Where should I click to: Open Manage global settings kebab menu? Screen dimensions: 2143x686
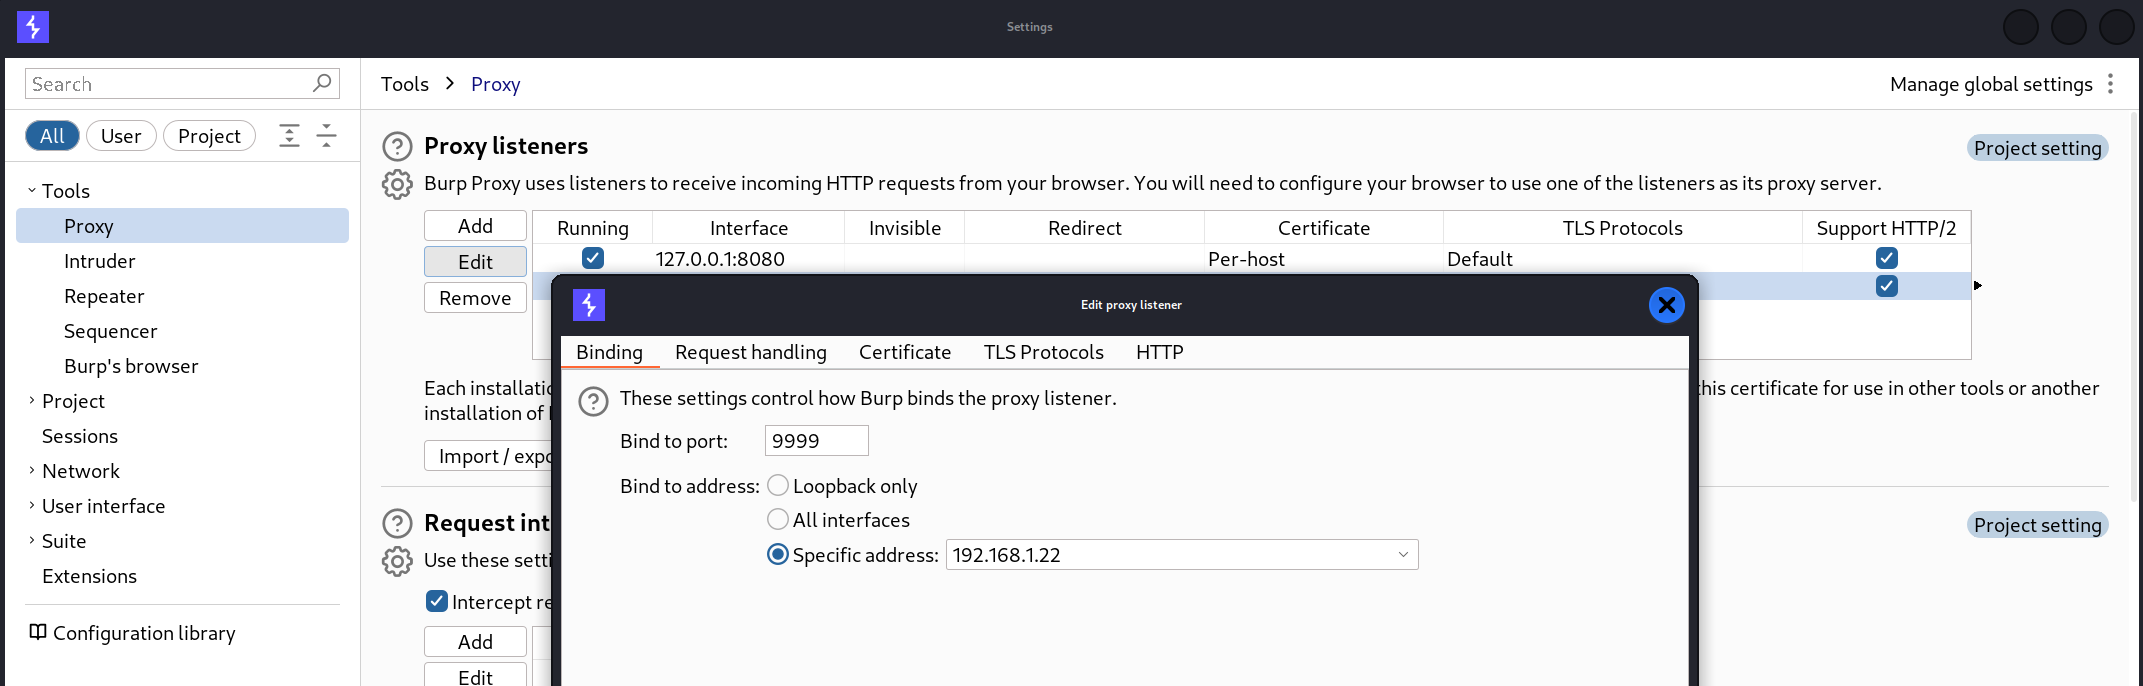click(x=2110, y=84)
